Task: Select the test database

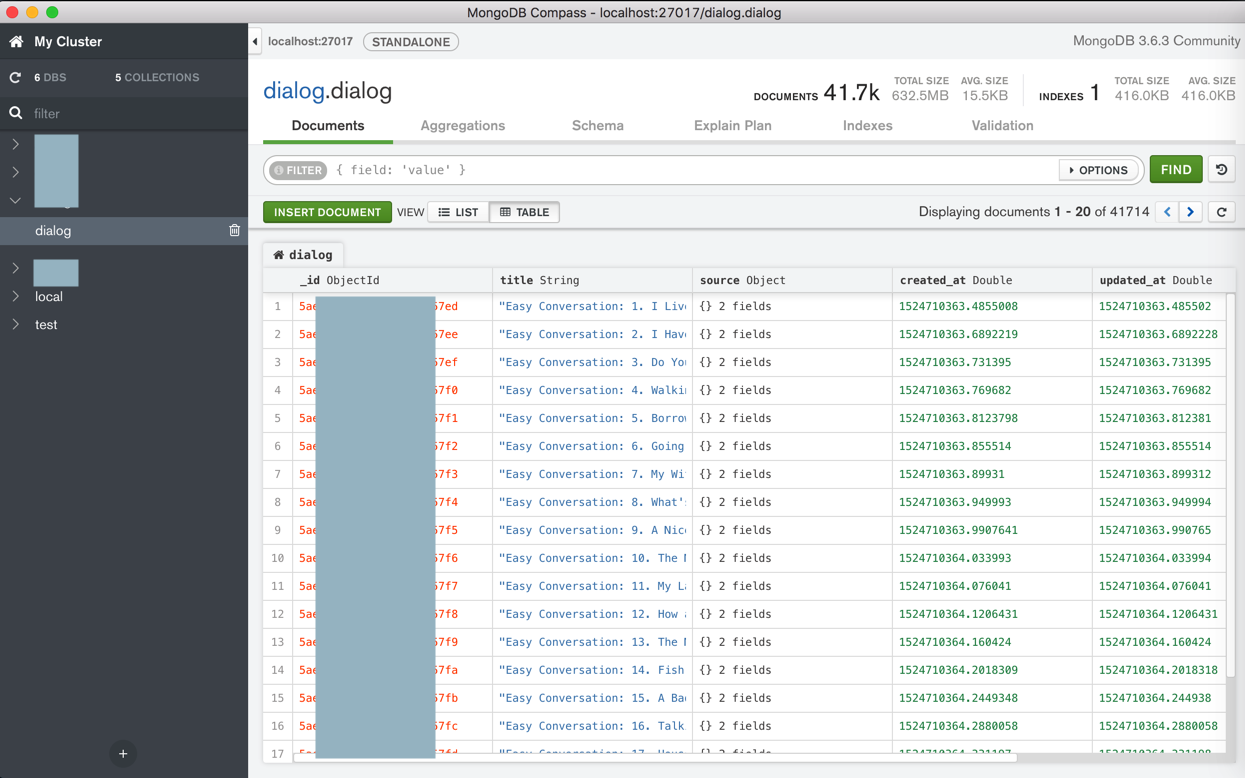Action: [x=46, y=324]
